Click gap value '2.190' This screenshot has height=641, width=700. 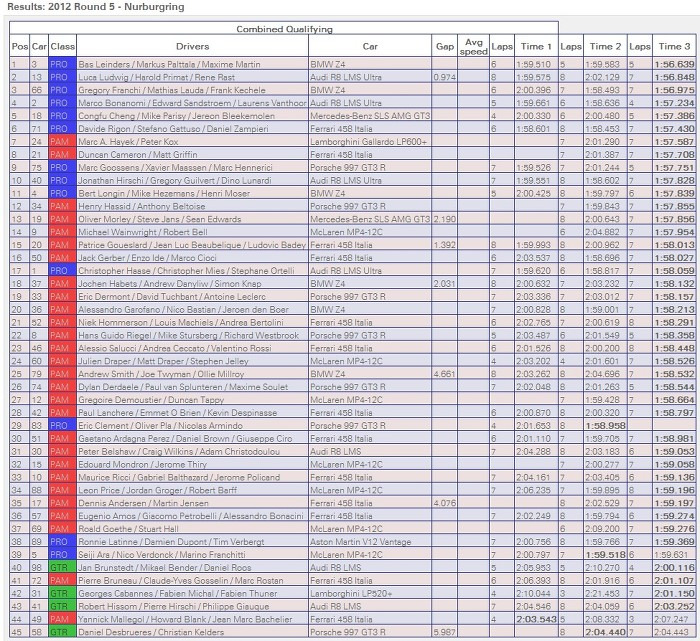pos(444,219)
